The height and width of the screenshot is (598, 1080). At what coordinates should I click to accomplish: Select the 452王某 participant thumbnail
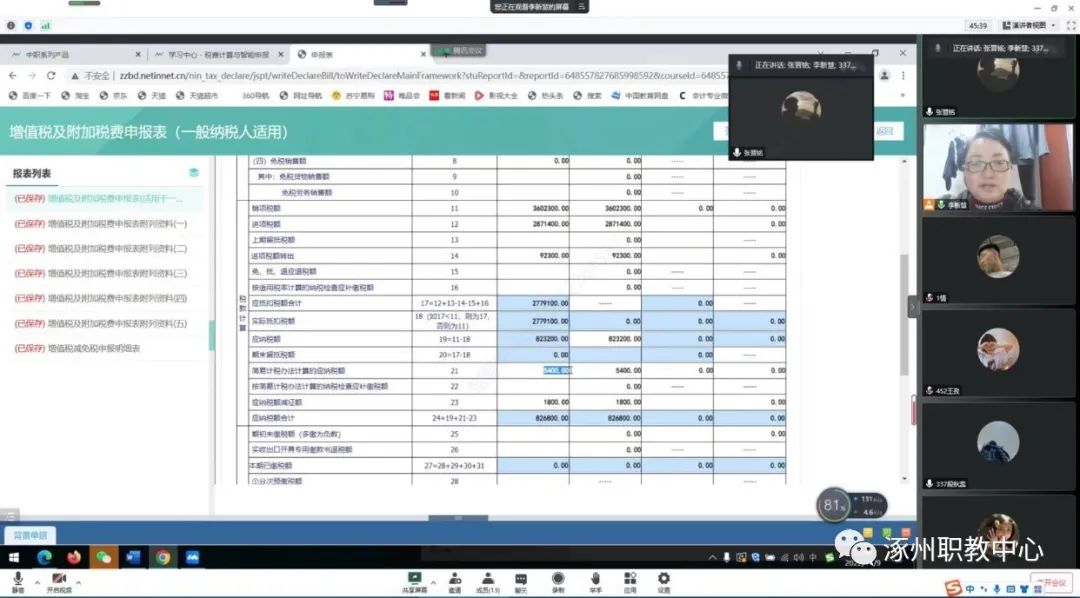point(998,351)
